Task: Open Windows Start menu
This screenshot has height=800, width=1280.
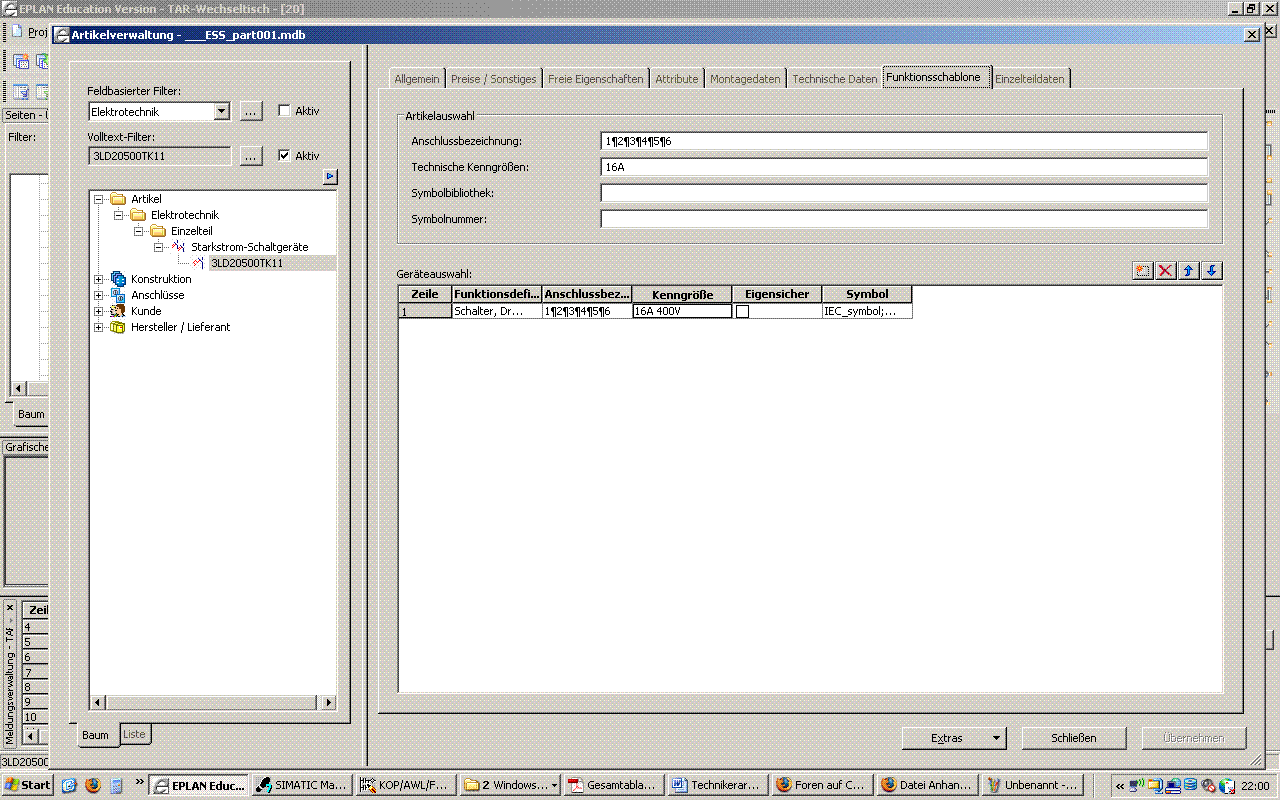Action: click(x=27, y=785)
